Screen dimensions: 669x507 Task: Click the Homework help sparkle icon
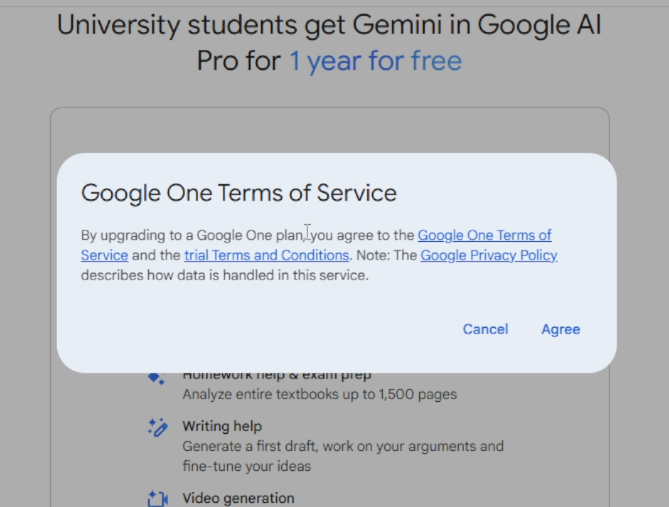[156, 378]
